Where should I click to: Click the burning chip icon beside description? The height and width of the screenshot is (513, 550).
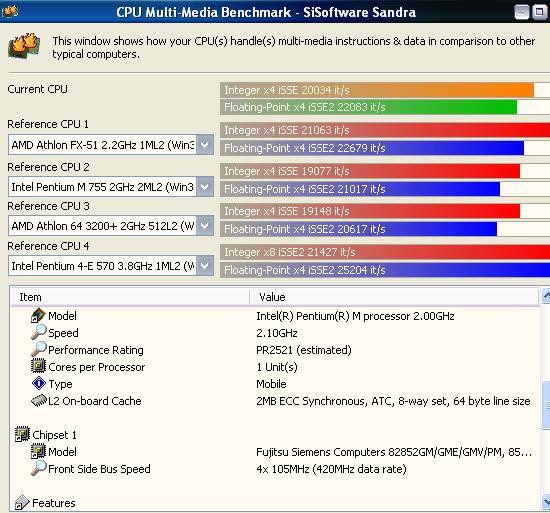(24, 46)
